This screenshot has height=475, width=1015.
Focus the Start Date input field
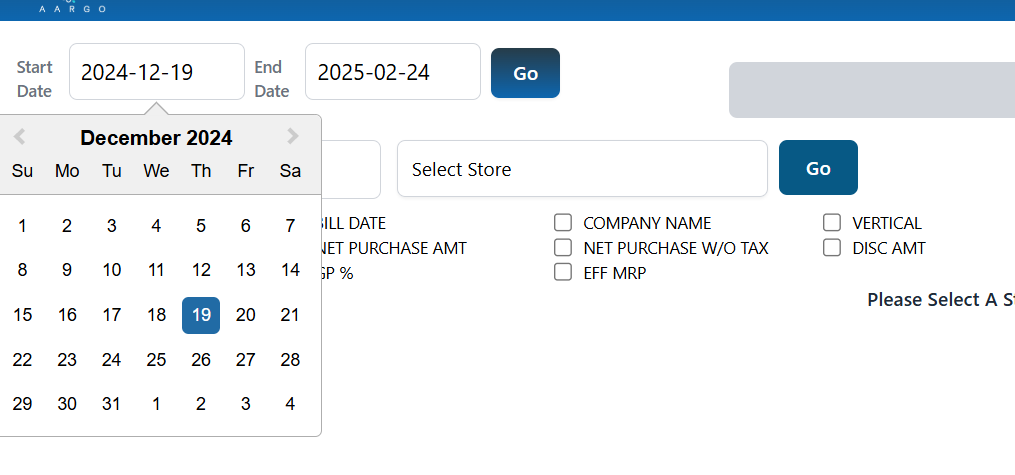(157, 72)
